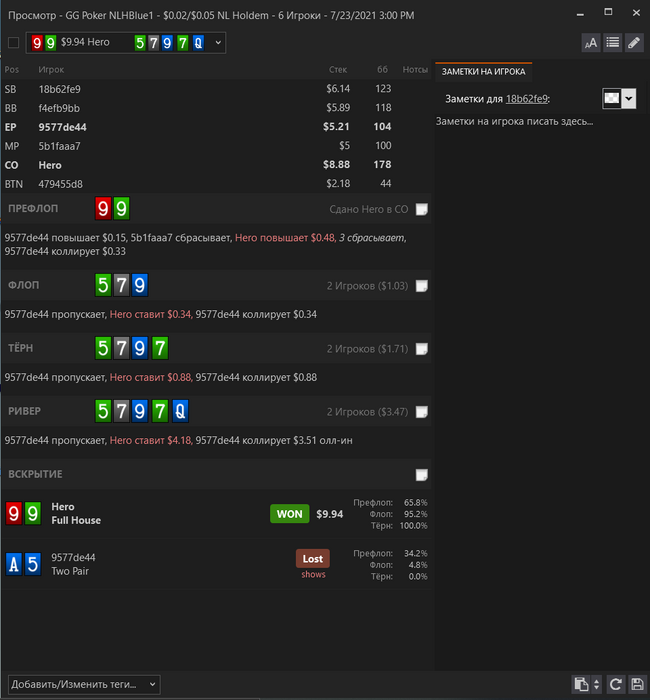Click the Нотсы column header

tap(415, 70)
